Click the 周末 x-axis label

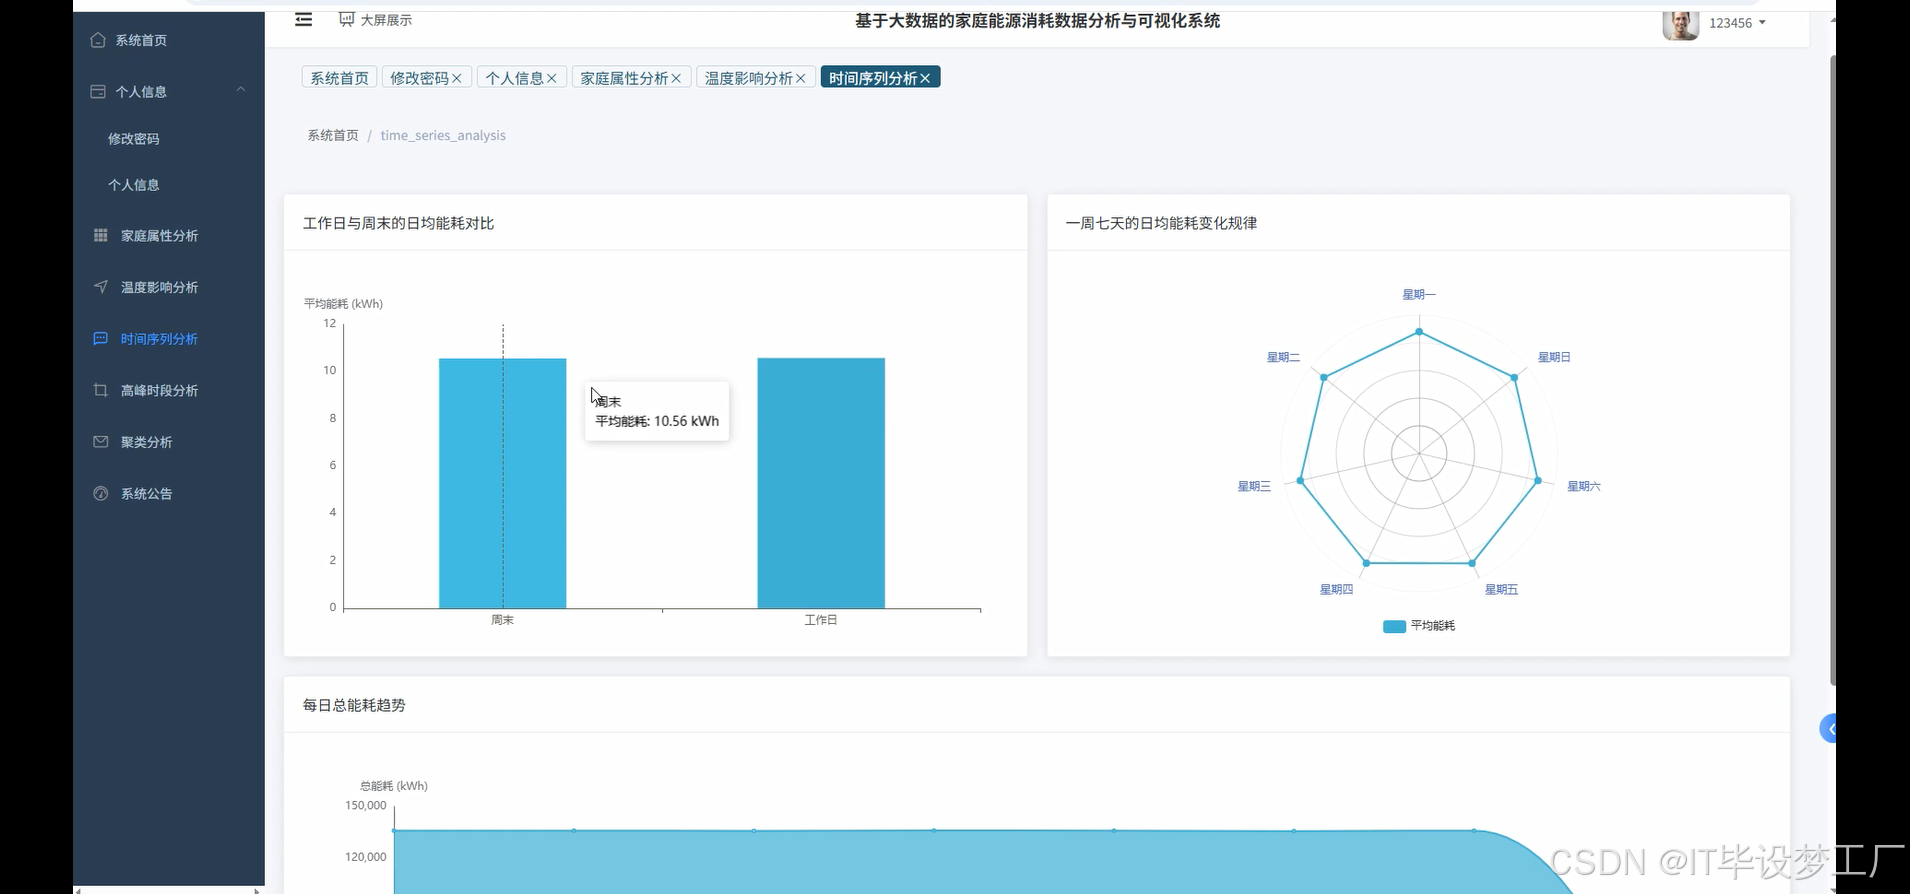click(x=502, y=620)
